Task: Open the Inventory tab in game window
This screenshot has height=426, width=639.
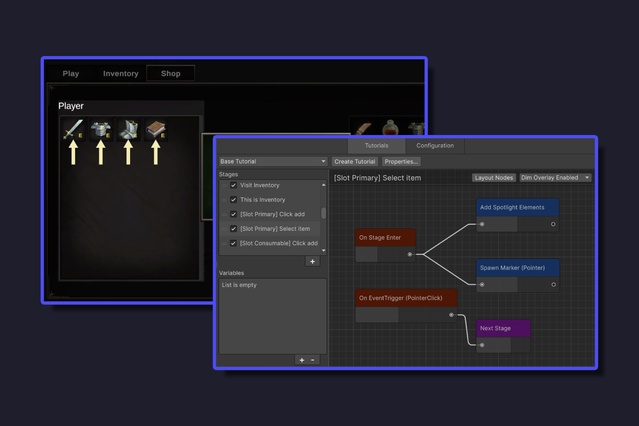Action: click(121, 74)
